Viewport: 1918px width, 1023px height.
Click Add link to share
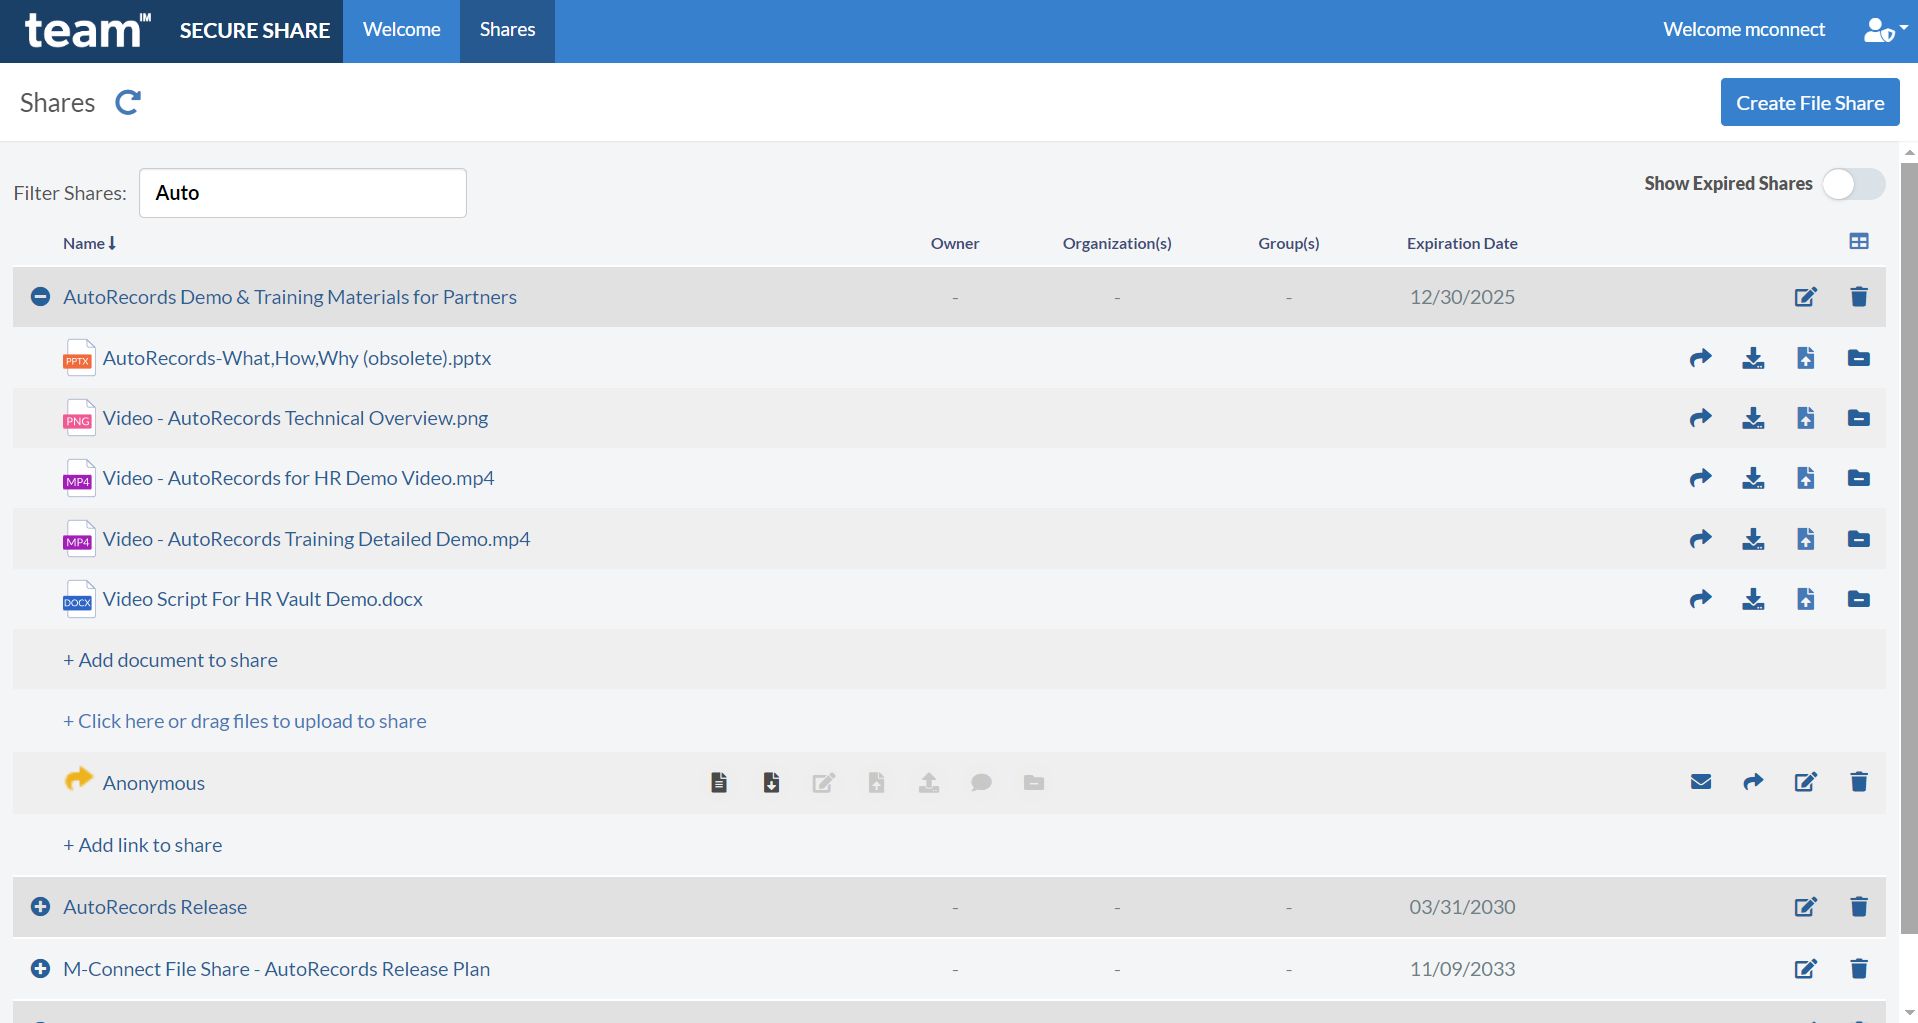143,845
